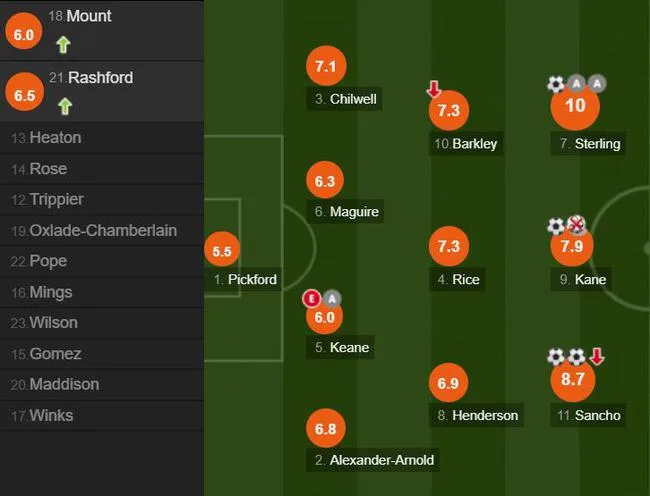The image size is (650, 496).
Task: Click the goal ball icon above Sterling
Action: tap(555, 84)
